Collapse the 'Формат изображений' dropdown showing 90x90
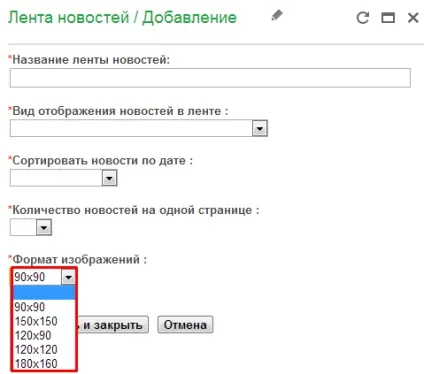Screen dimensions: 424x374 (68, 277)
